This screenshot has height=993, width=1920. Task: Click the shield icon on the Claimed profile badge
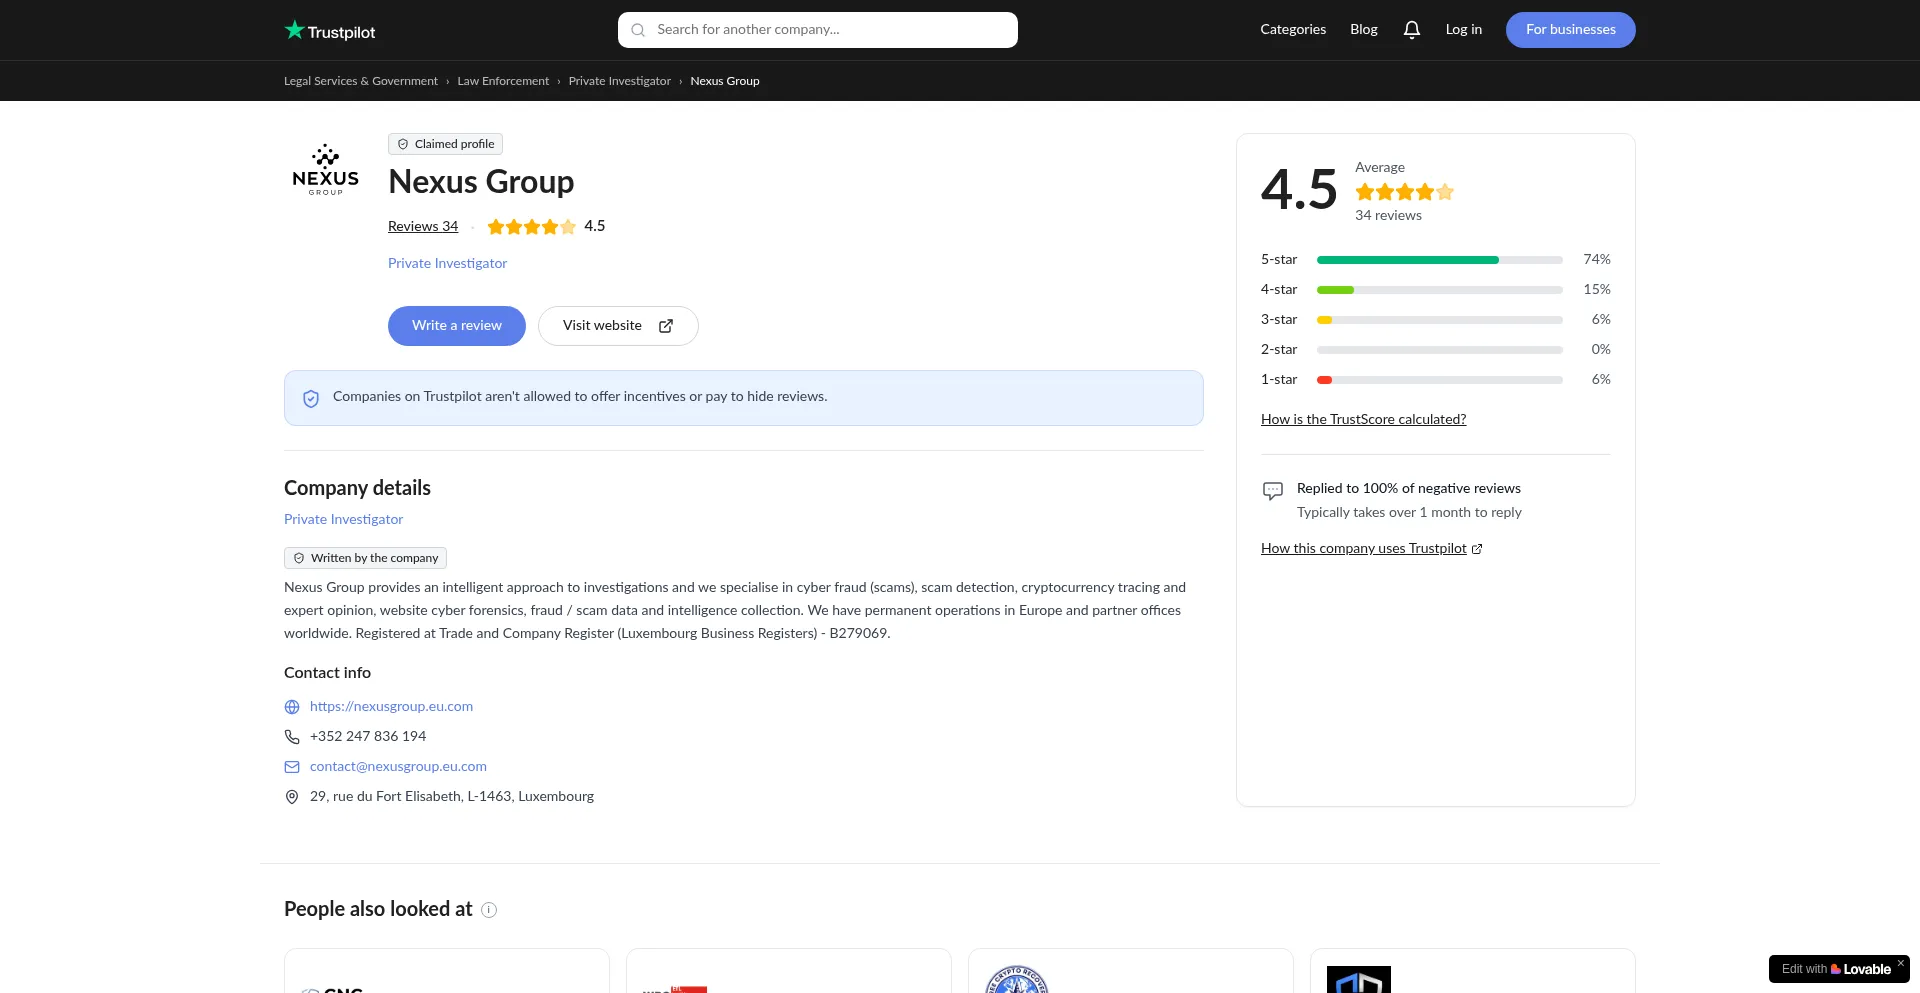[403, 144]
